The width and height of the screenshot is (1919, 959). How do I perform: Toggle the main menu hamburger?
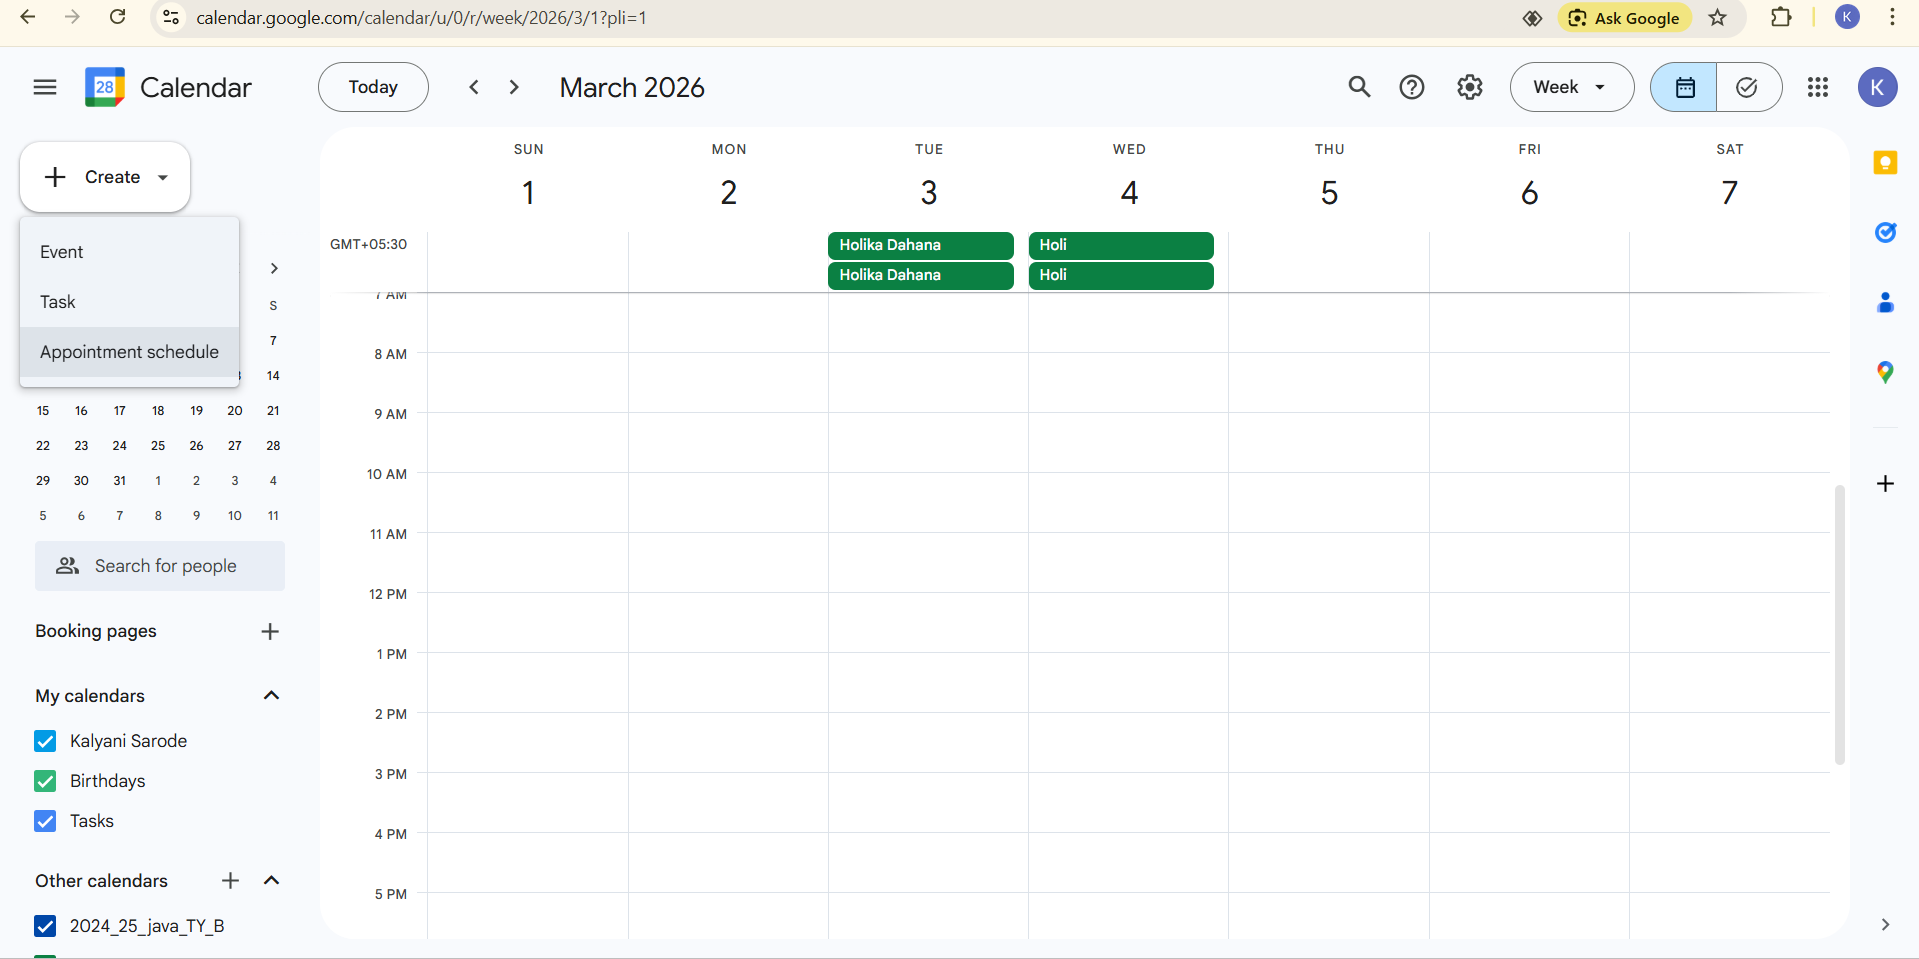[x=45, y=87]
